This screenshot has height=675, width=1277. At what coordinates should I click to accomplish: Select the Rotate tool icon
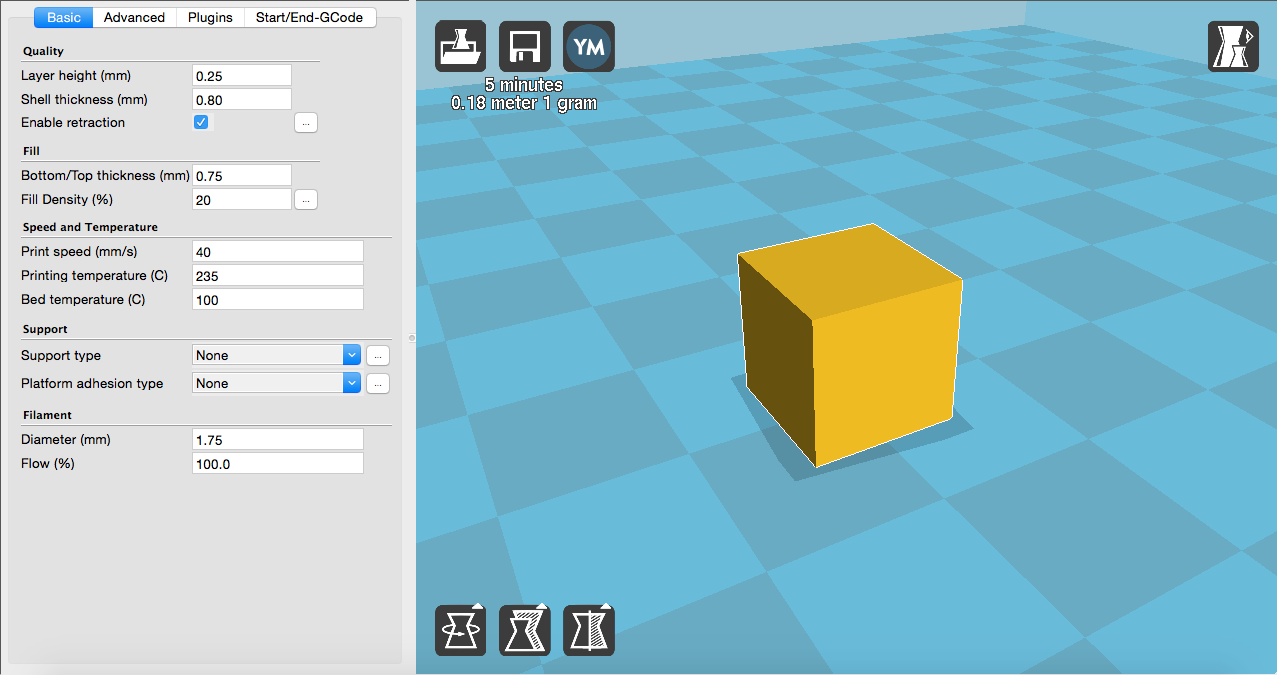(460, 630)
